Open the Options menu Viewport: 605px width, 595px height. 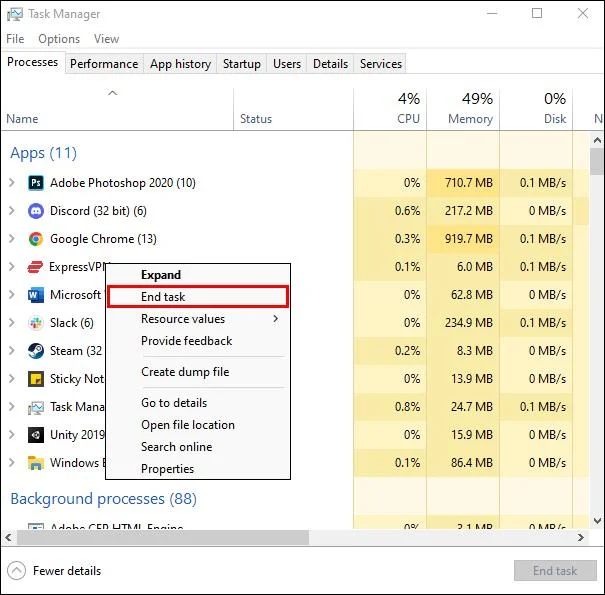tap(59, 39)
